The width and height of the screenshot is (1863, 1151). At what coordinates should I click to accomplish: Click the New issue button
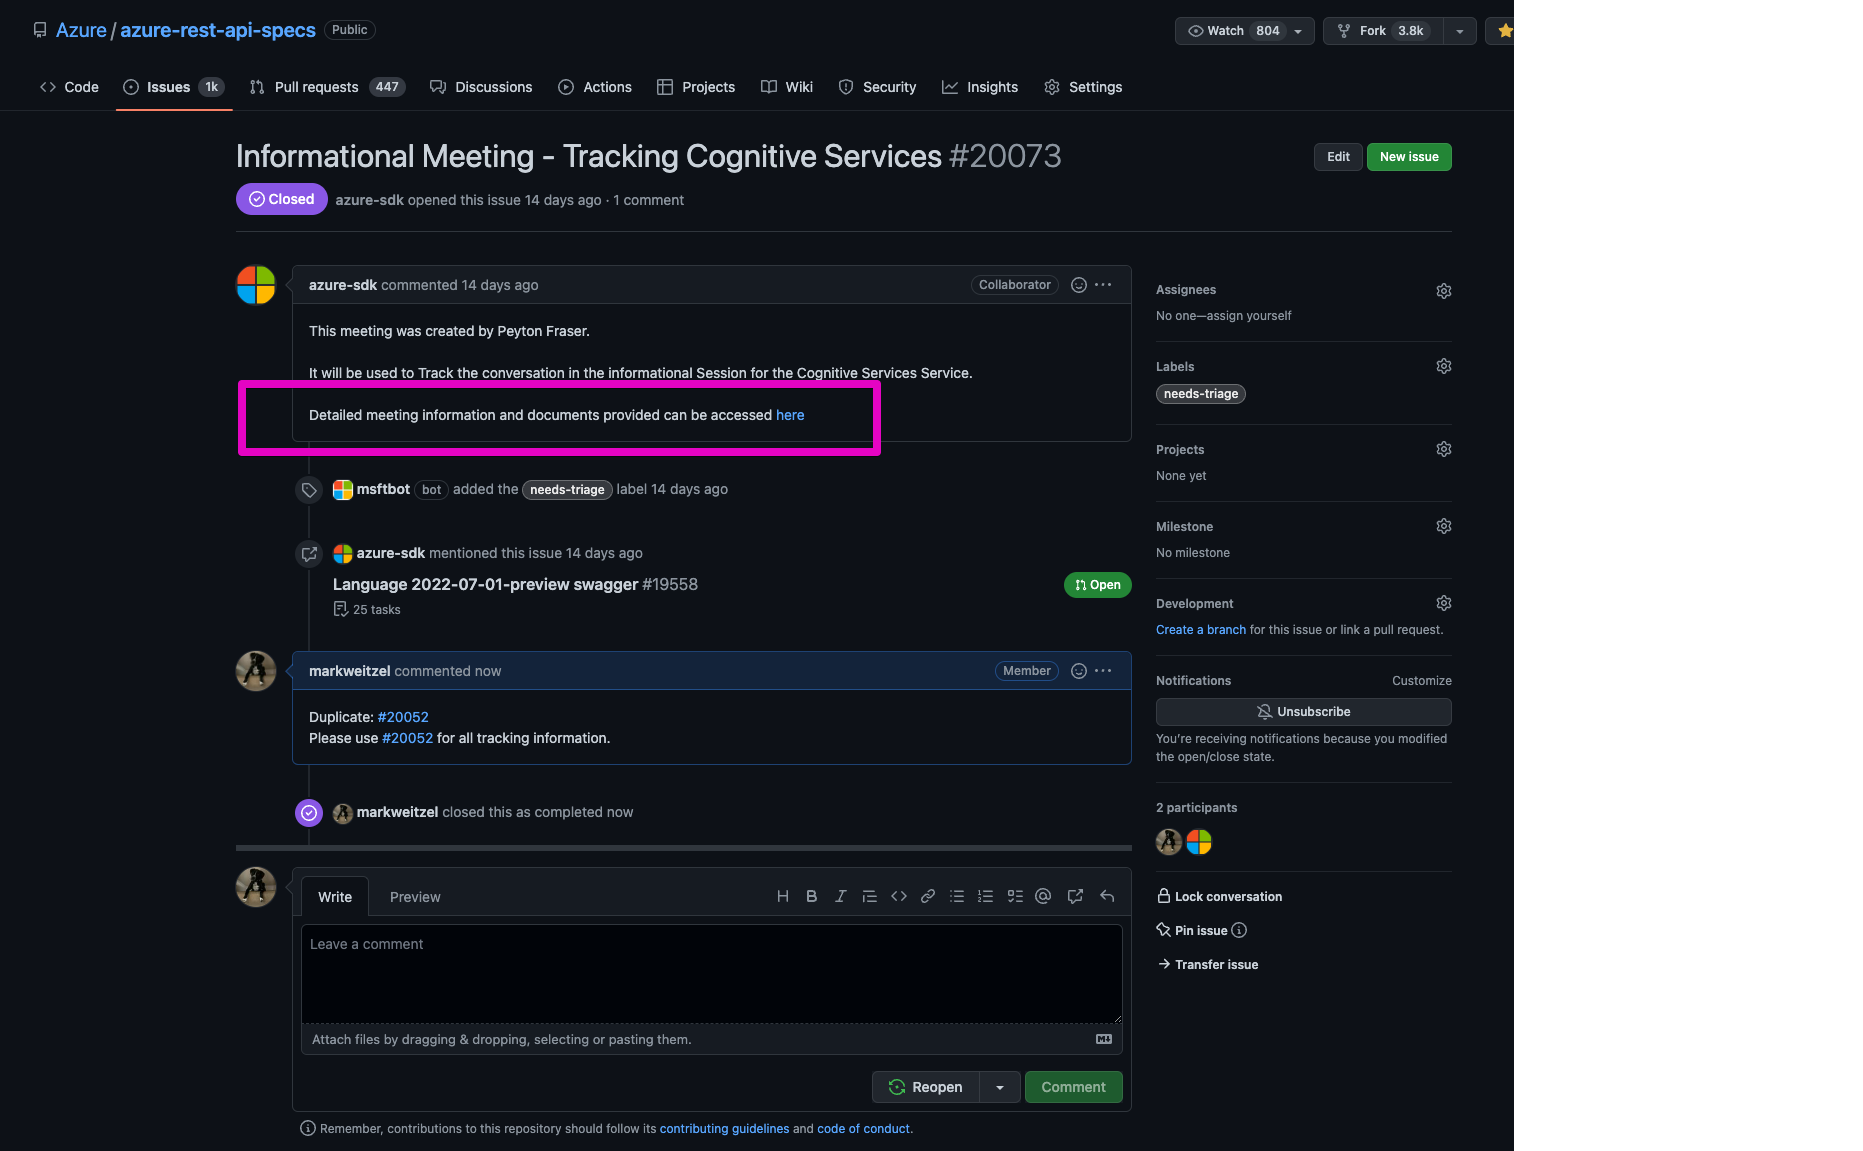coord(1409,157)
